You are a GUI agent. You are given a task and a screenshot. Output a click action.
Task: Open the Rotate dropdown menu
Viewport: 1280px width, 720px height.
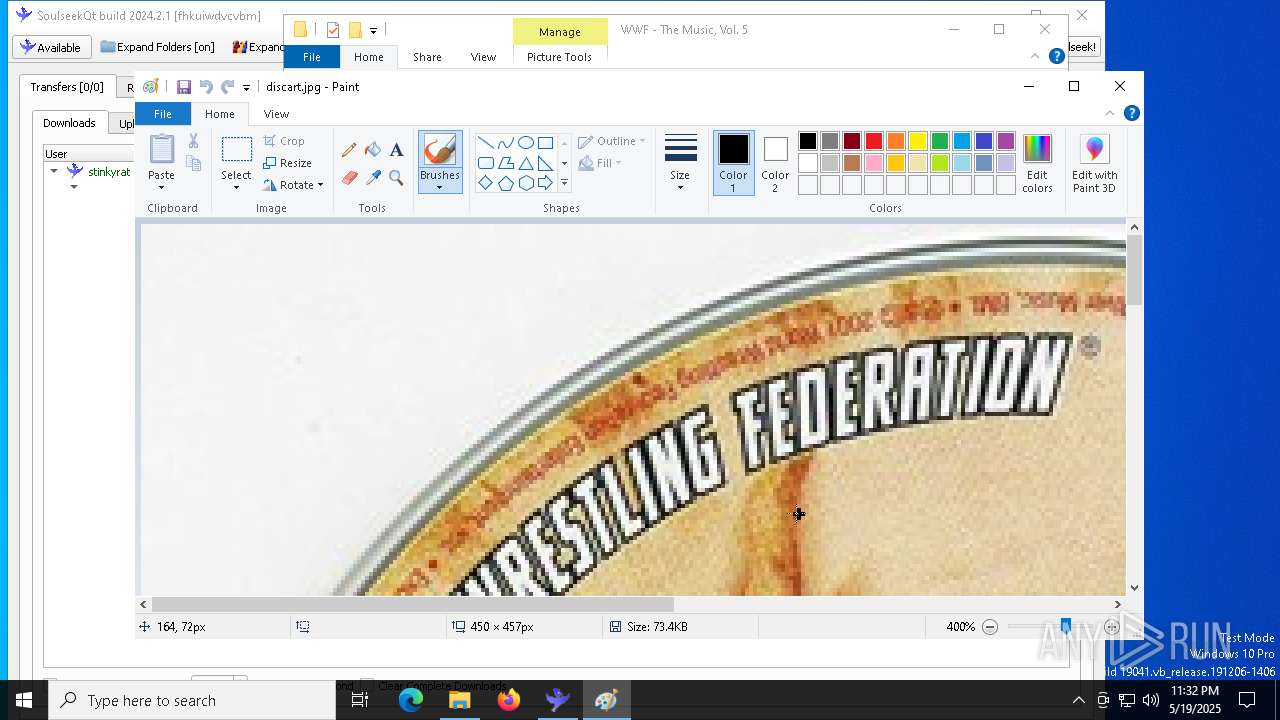[x=294, y=185]
